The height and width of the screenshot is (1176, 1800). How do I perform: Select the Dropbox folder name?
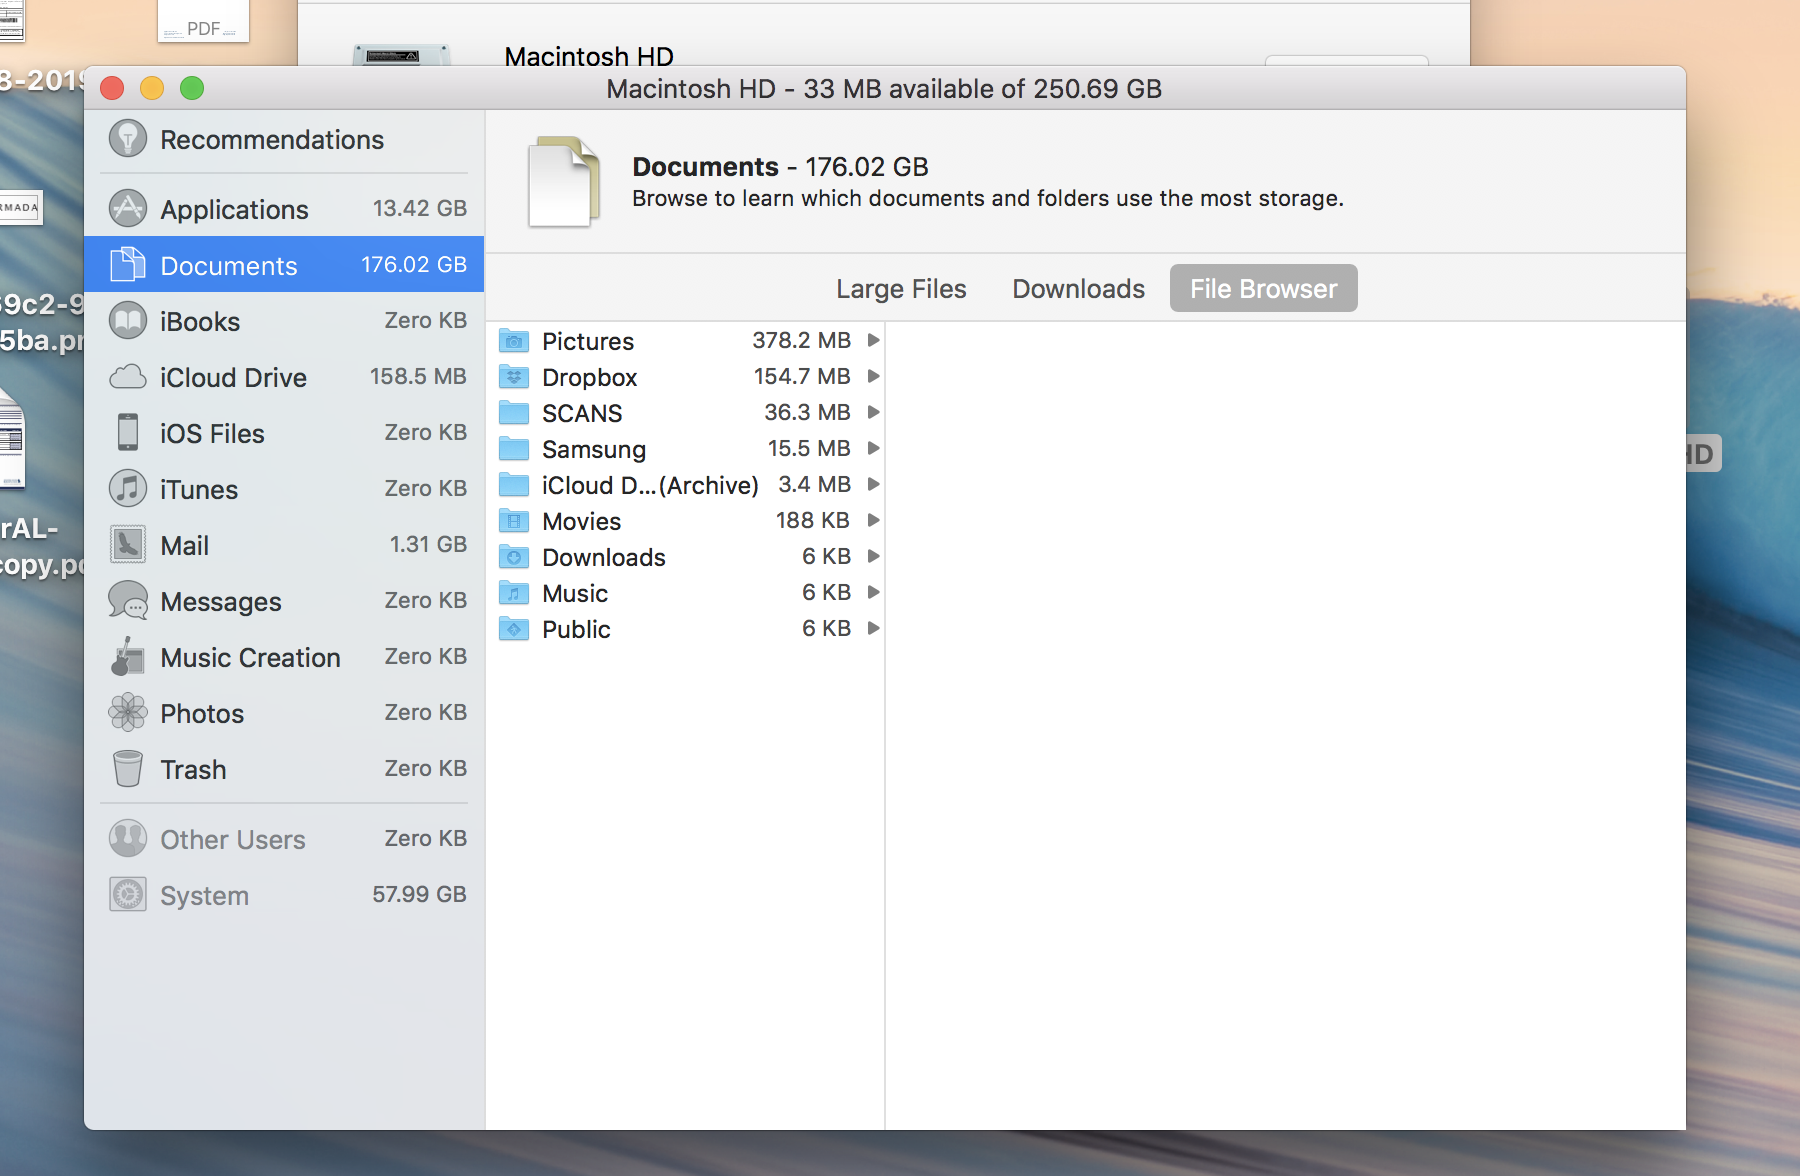point(590,377)
